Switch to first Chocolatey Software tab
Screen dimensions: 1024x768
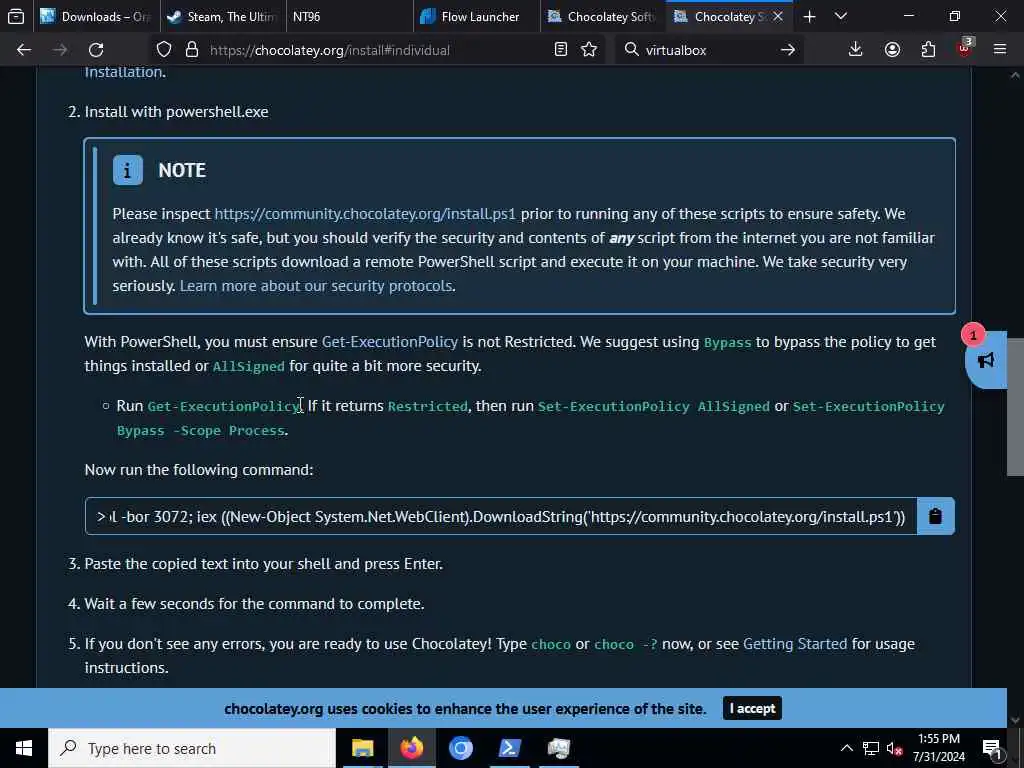[602, 16]
